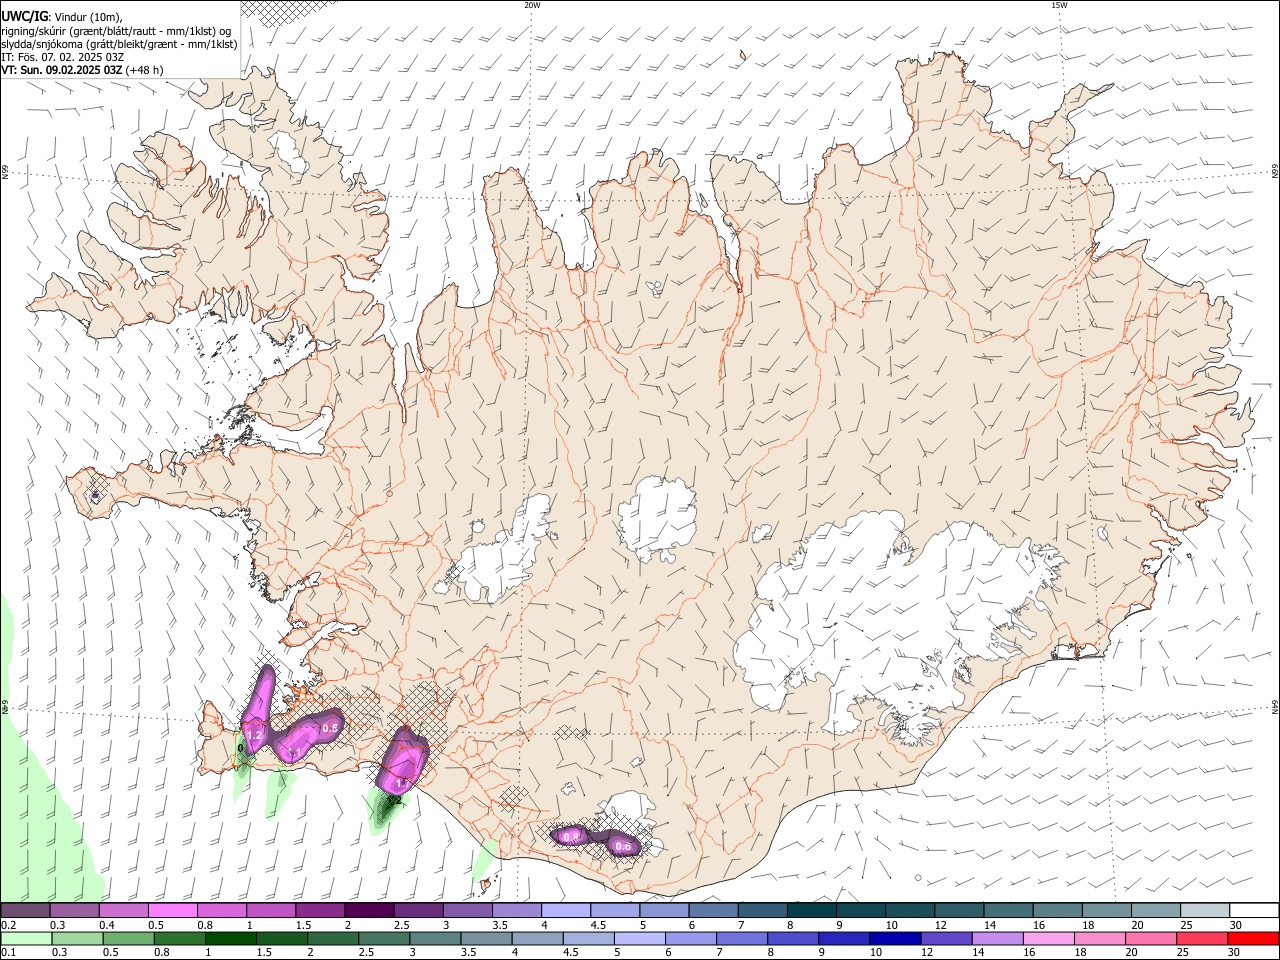Click the rain-scale swatch between 25 and 30
The width and height of the screenshot is (1280, 960).
pyautogui.click(x=1200, y=939)
